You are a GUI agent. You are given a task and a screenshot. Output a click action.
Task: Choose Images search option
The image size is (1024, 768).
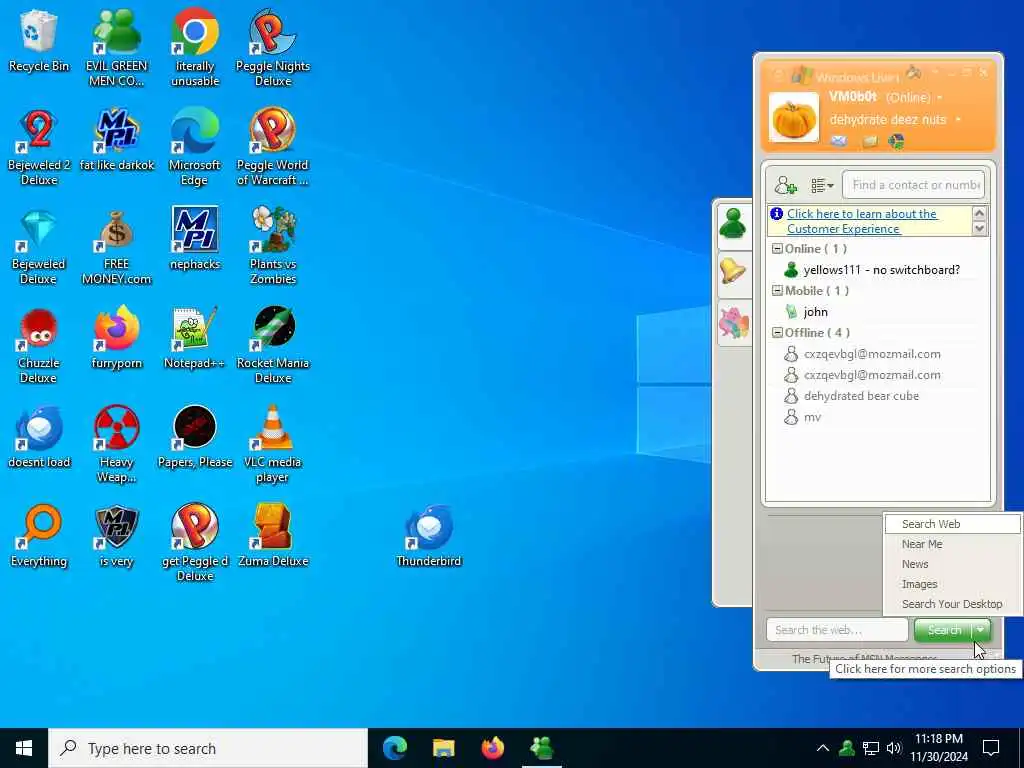(x=952, y=584)
